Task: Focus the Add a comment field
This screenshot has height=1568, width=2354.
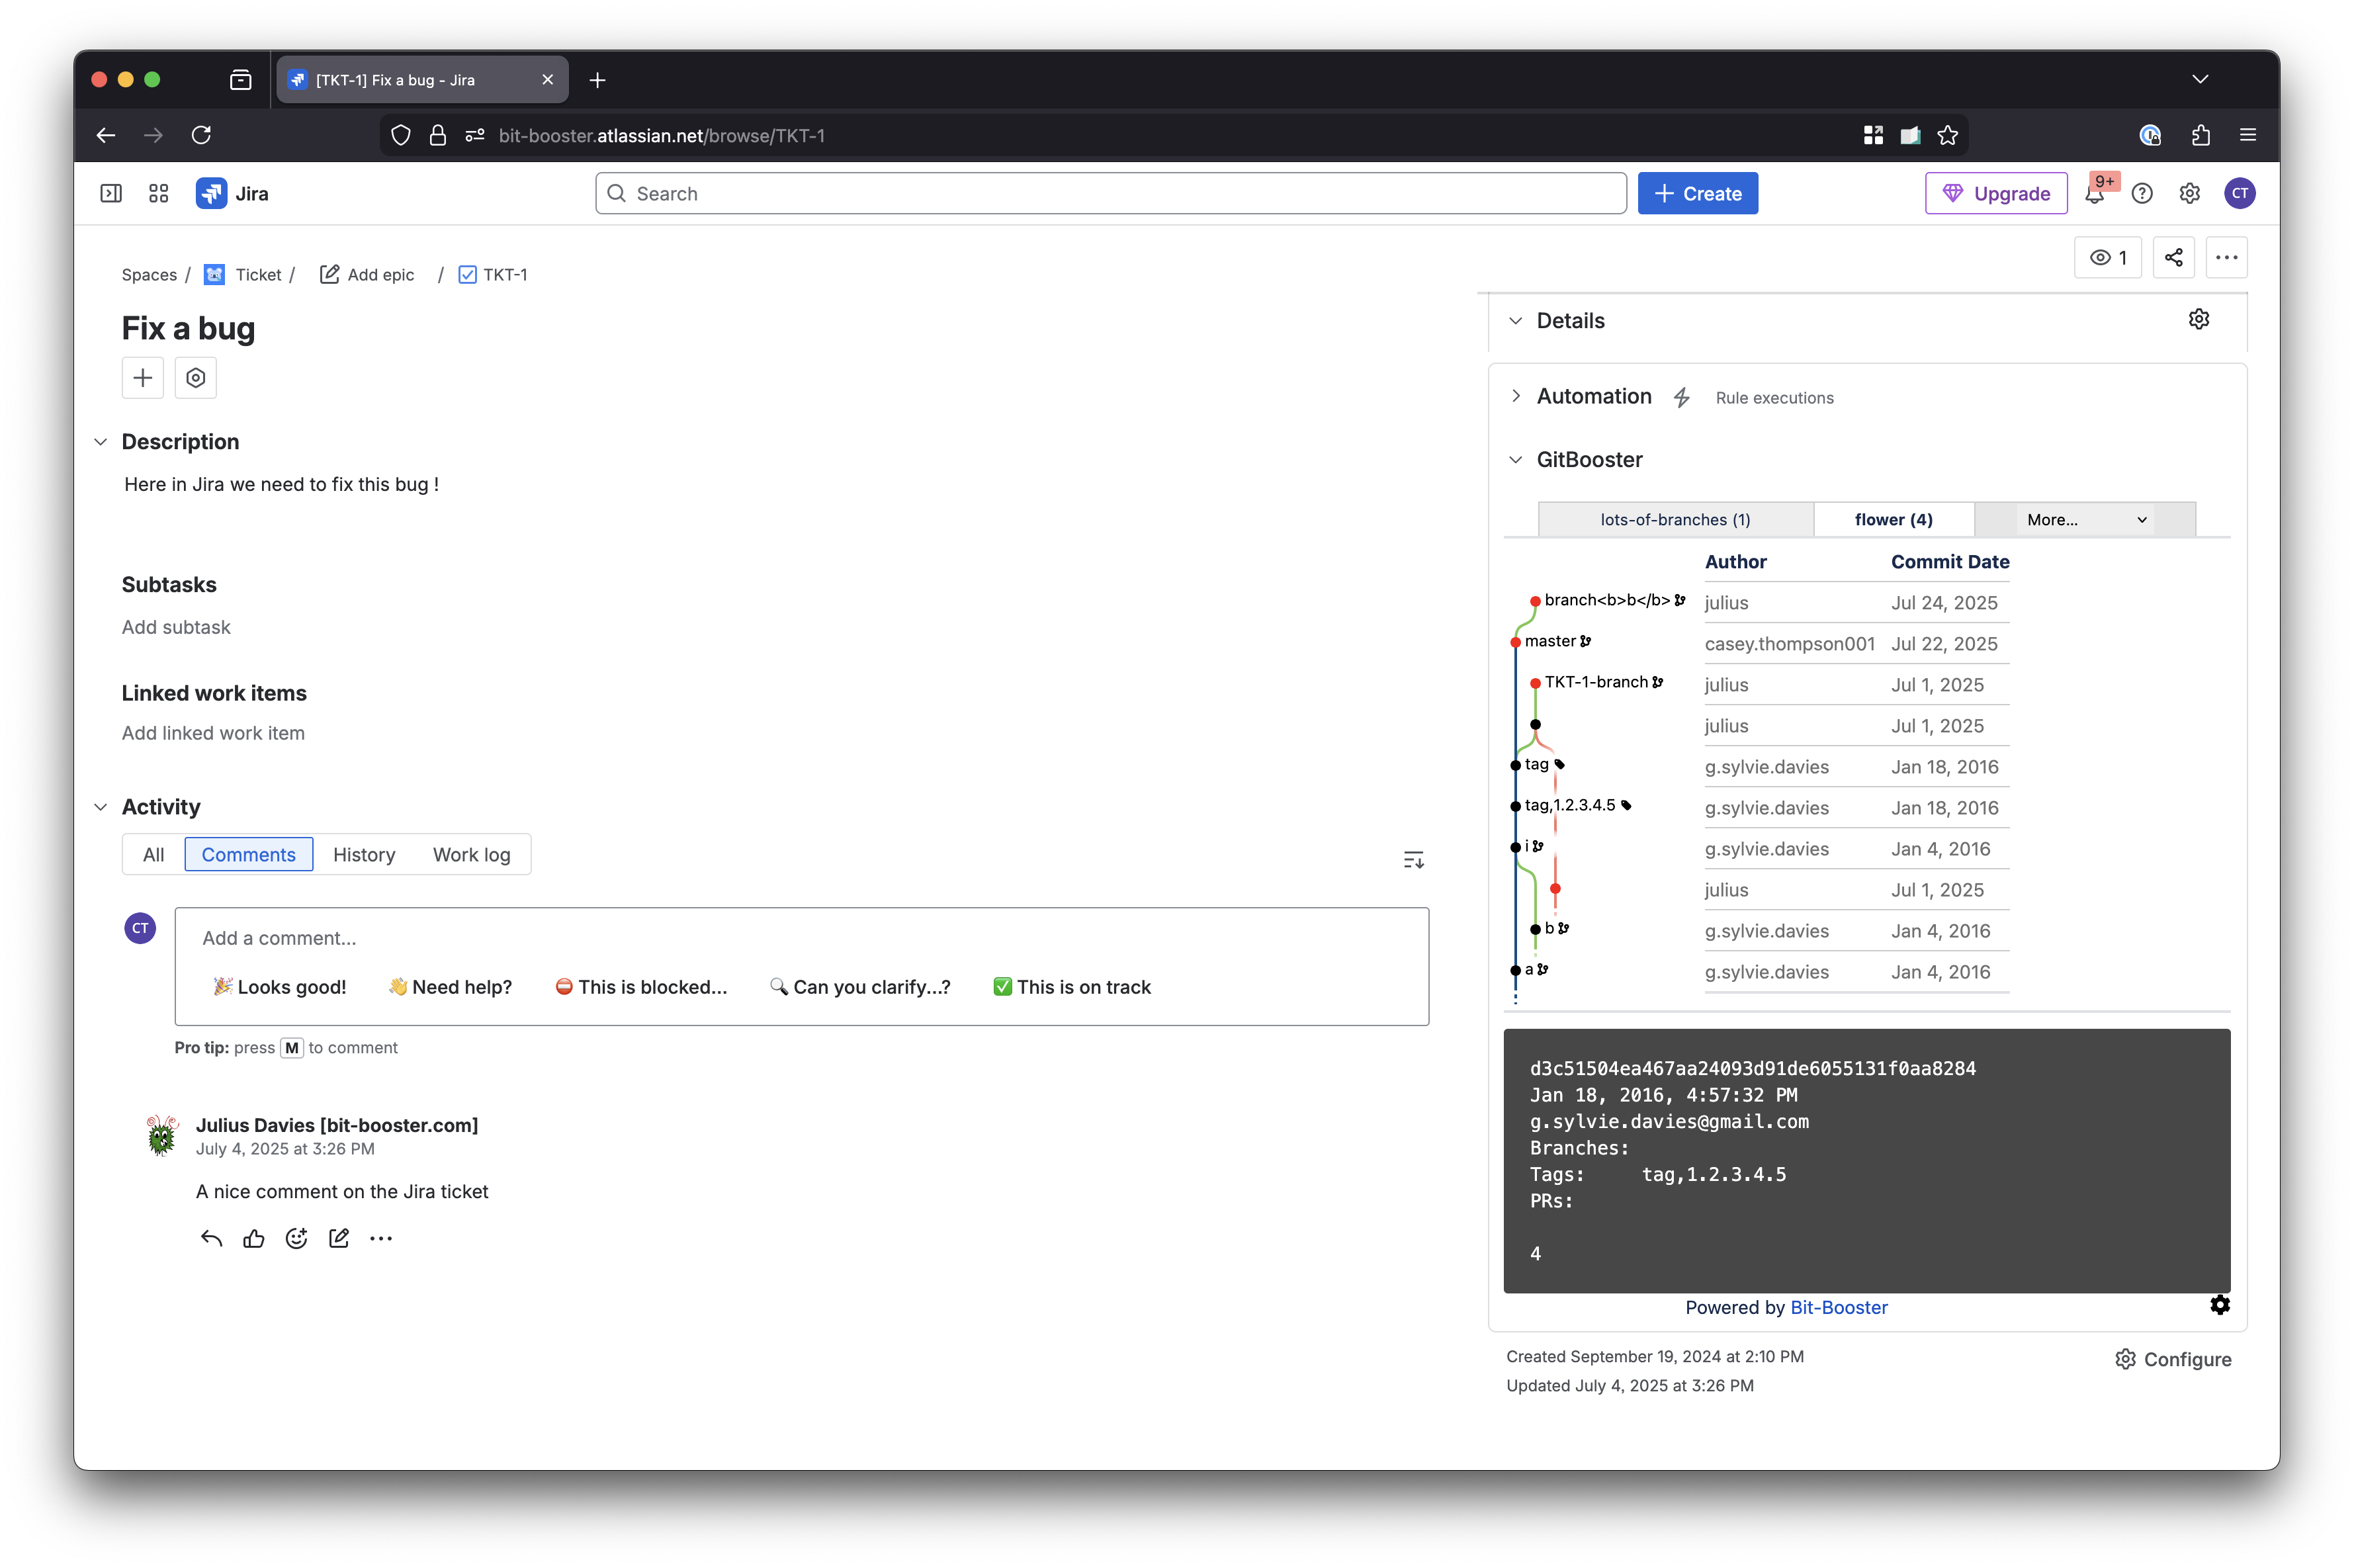Action: point(801,938)
